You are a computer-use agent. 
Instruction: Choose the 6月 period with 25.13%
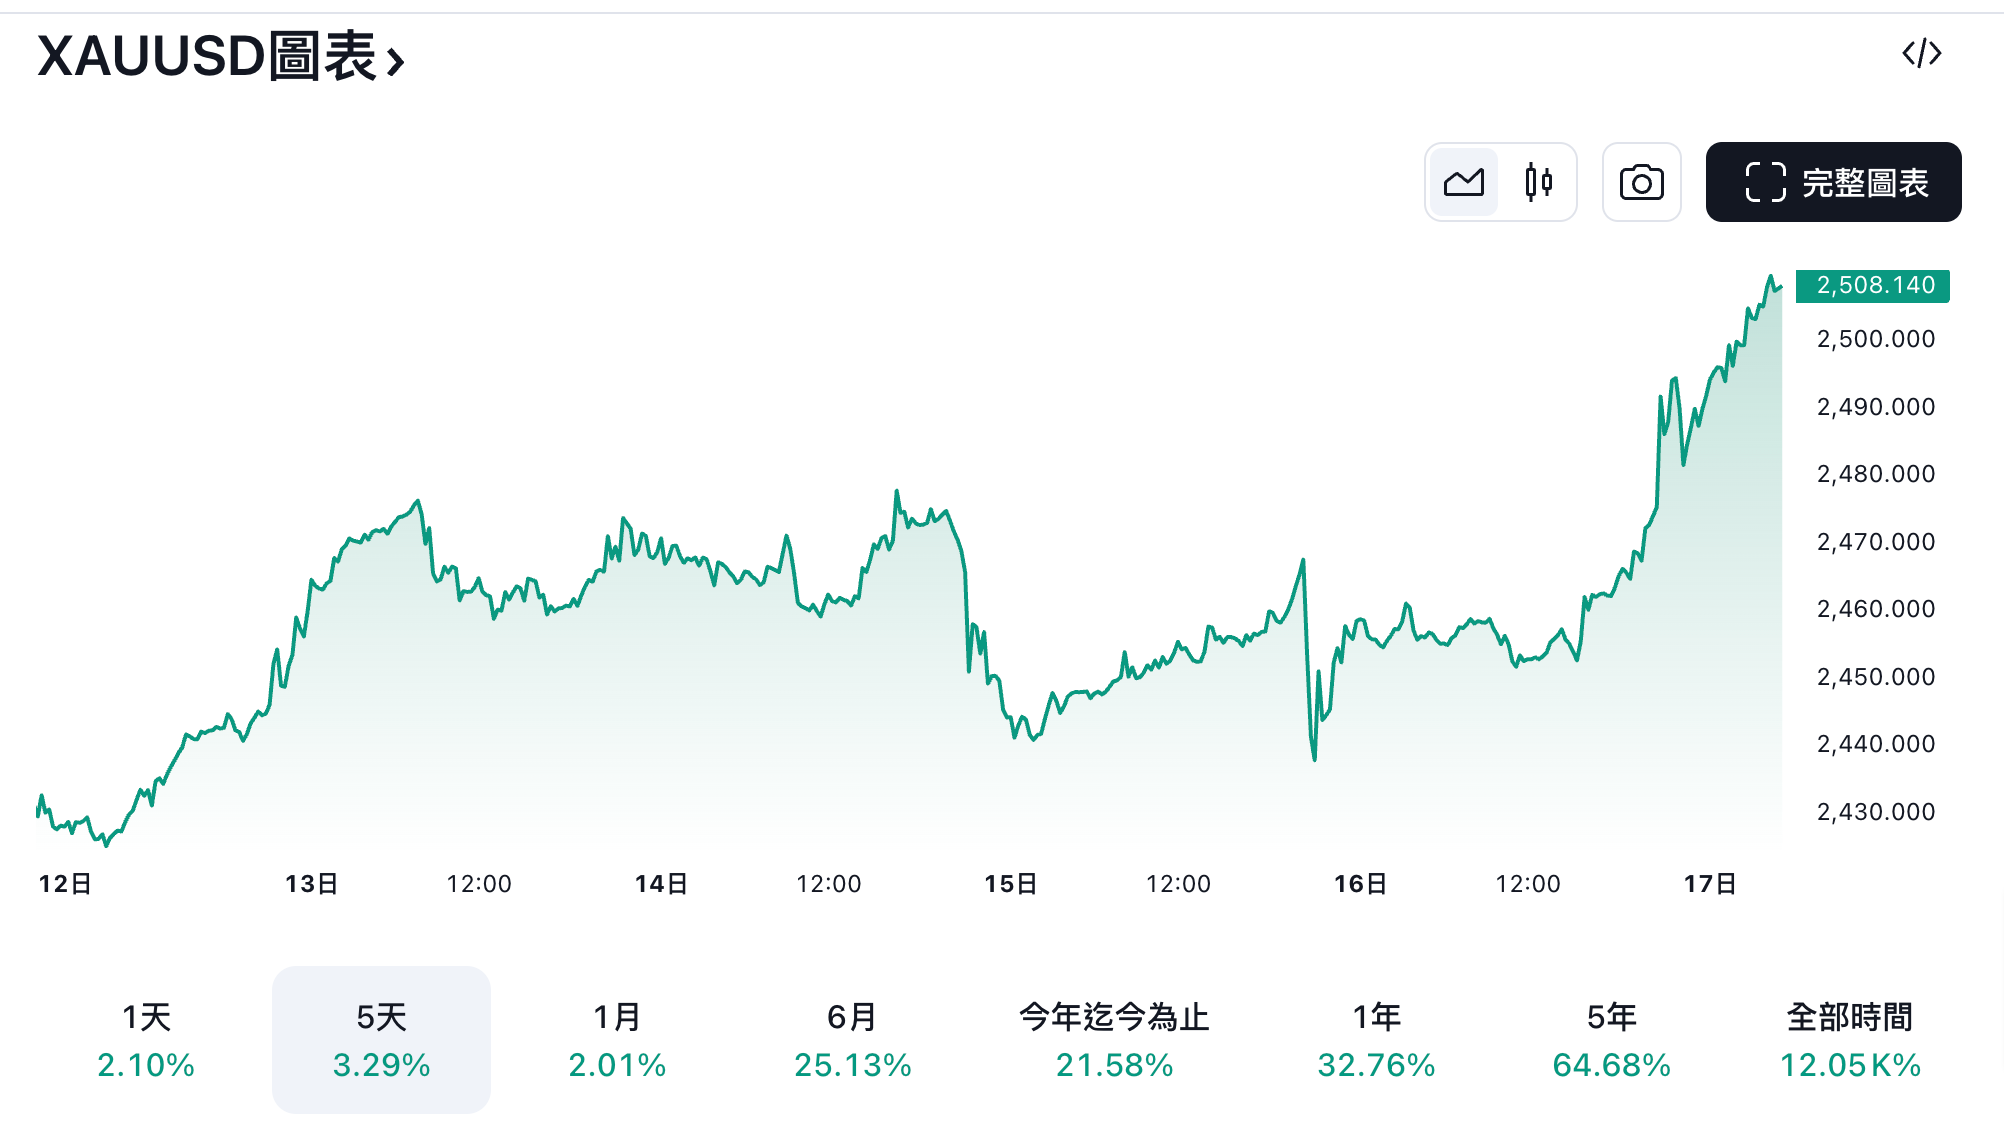[x=851, y=1038]
